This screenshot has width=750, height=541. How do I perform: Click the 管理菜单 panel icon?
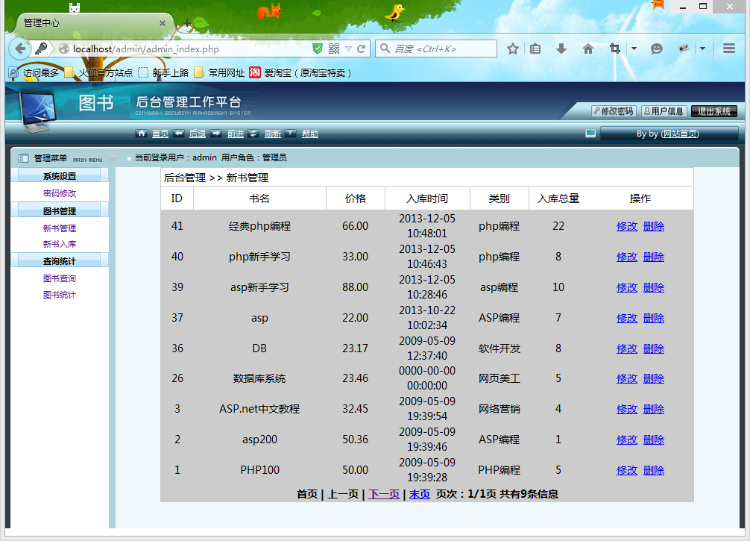[23, 158]
